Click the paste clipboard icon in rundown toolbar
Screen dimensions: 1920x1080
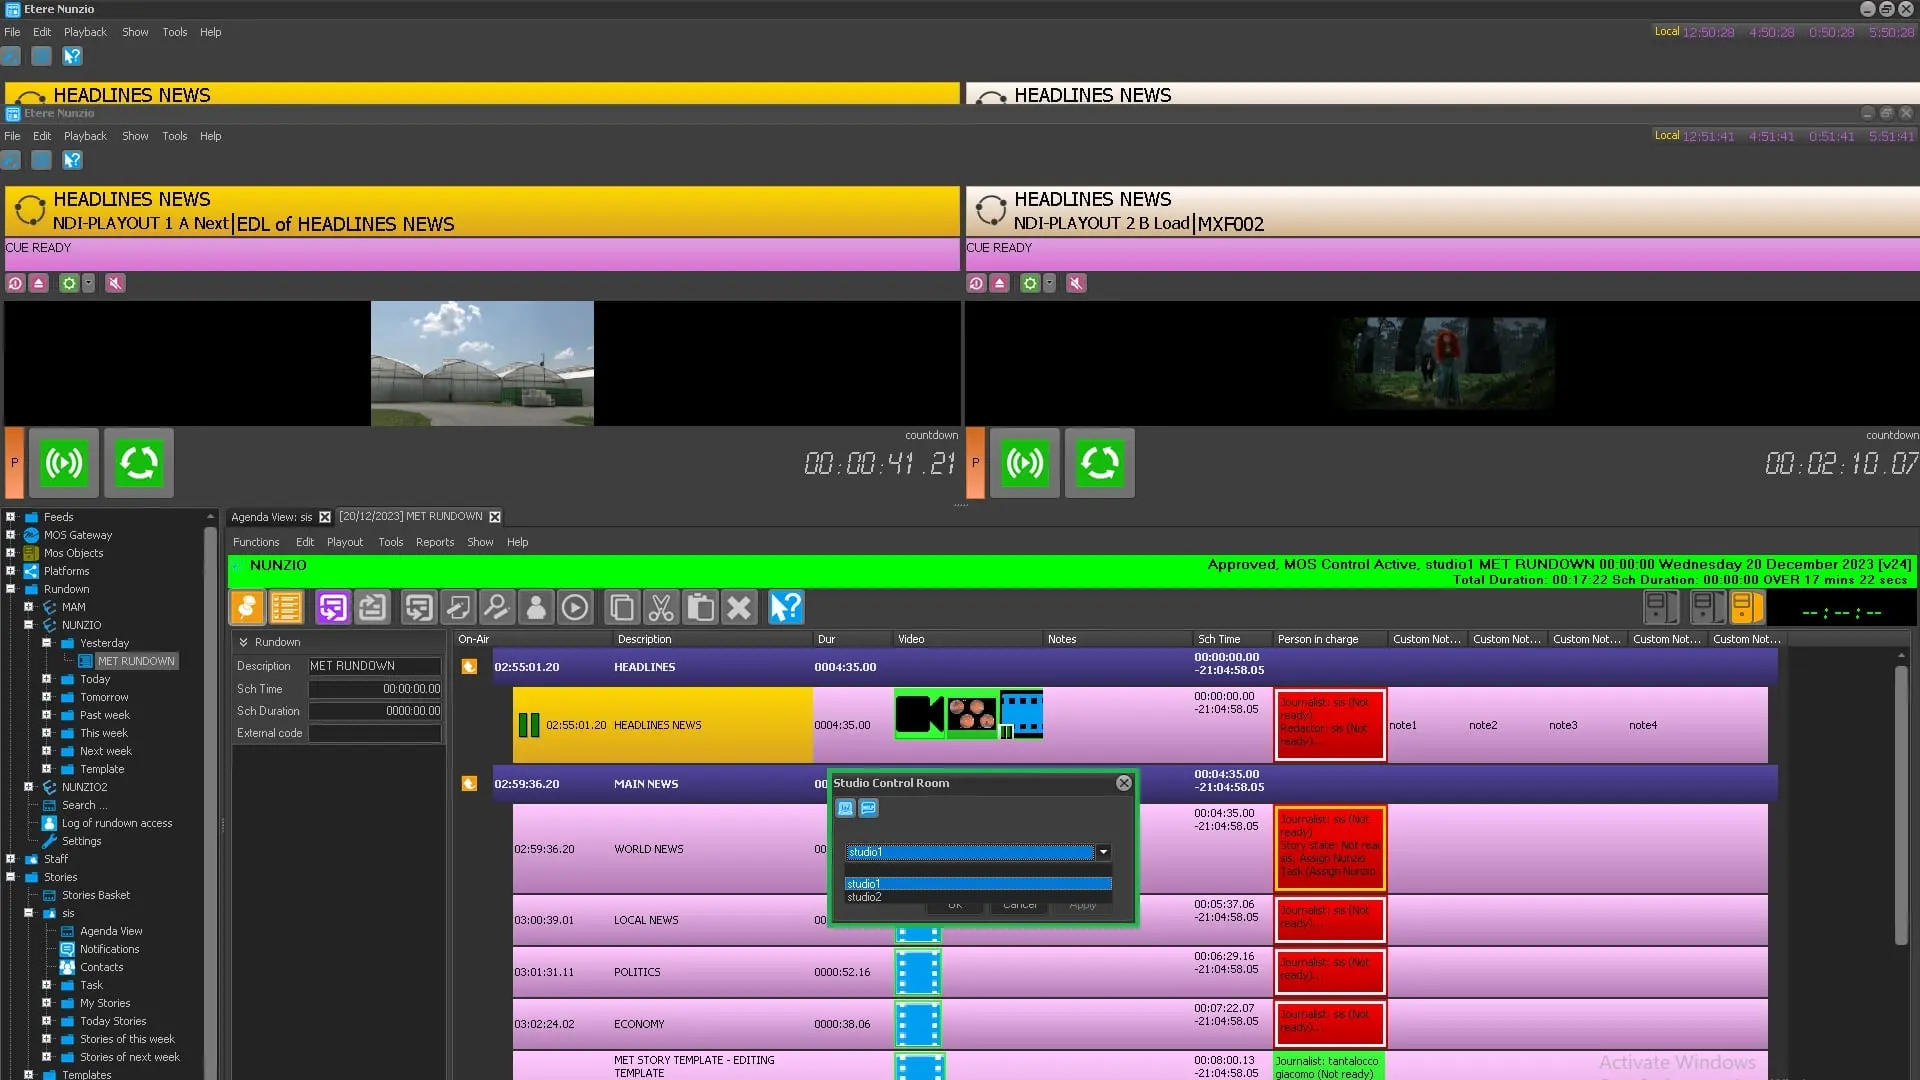700,607
